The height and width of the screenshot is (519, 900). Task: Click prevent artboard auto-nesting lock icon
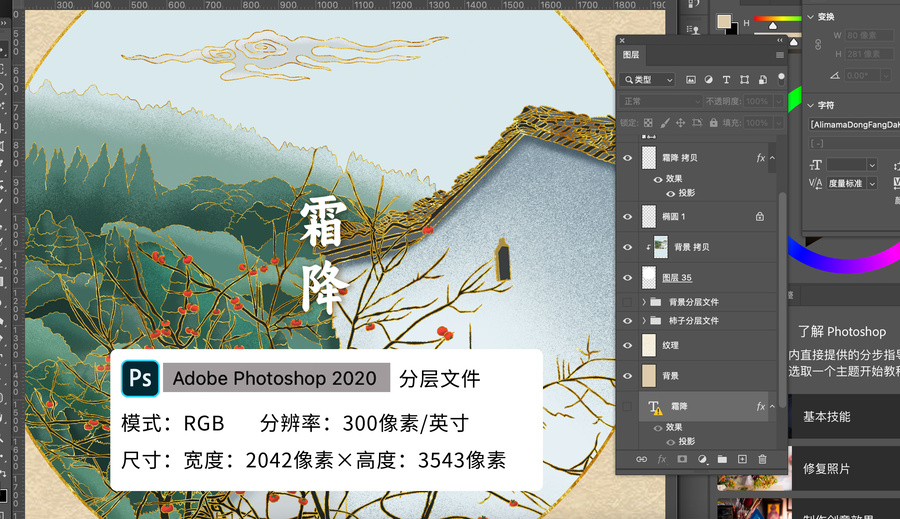point(697,123)
